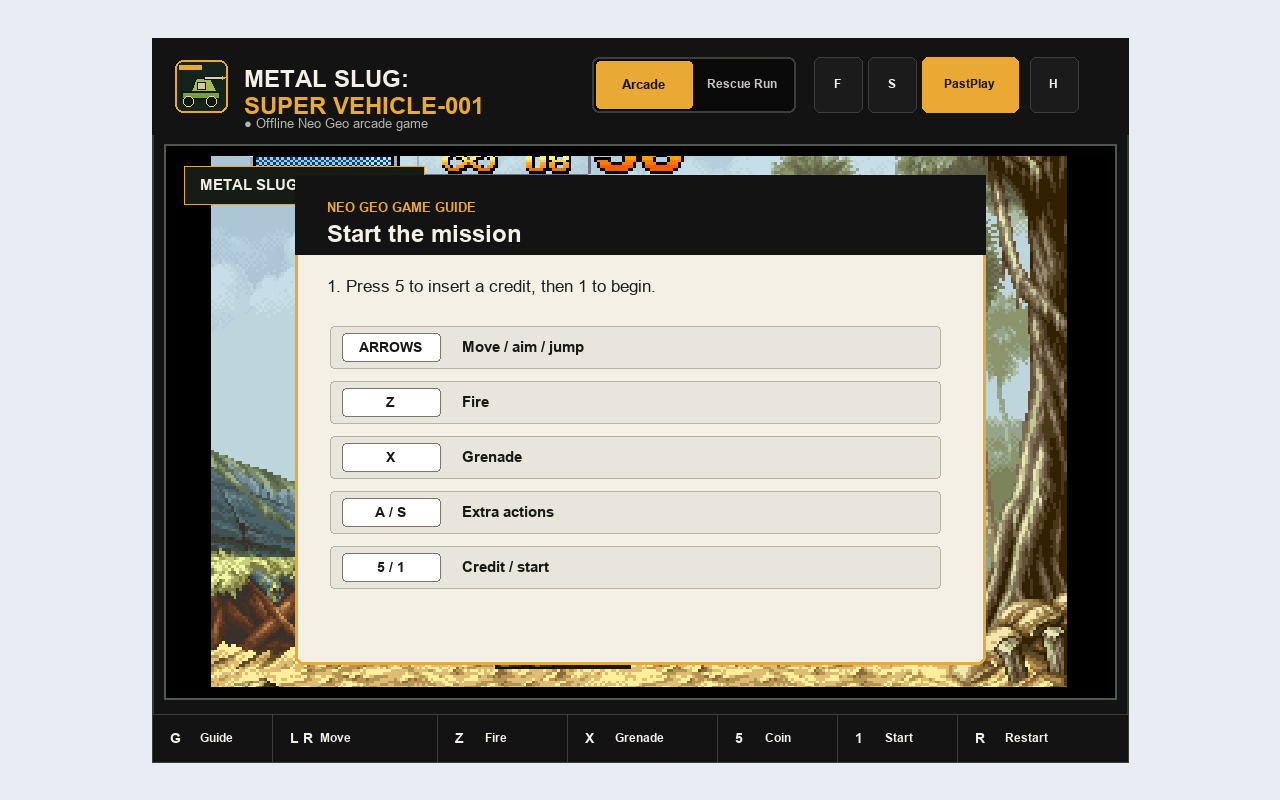Select the 'Extra actions' text
Viewport: 1280px width, 800px height.
tap(508, 512)
